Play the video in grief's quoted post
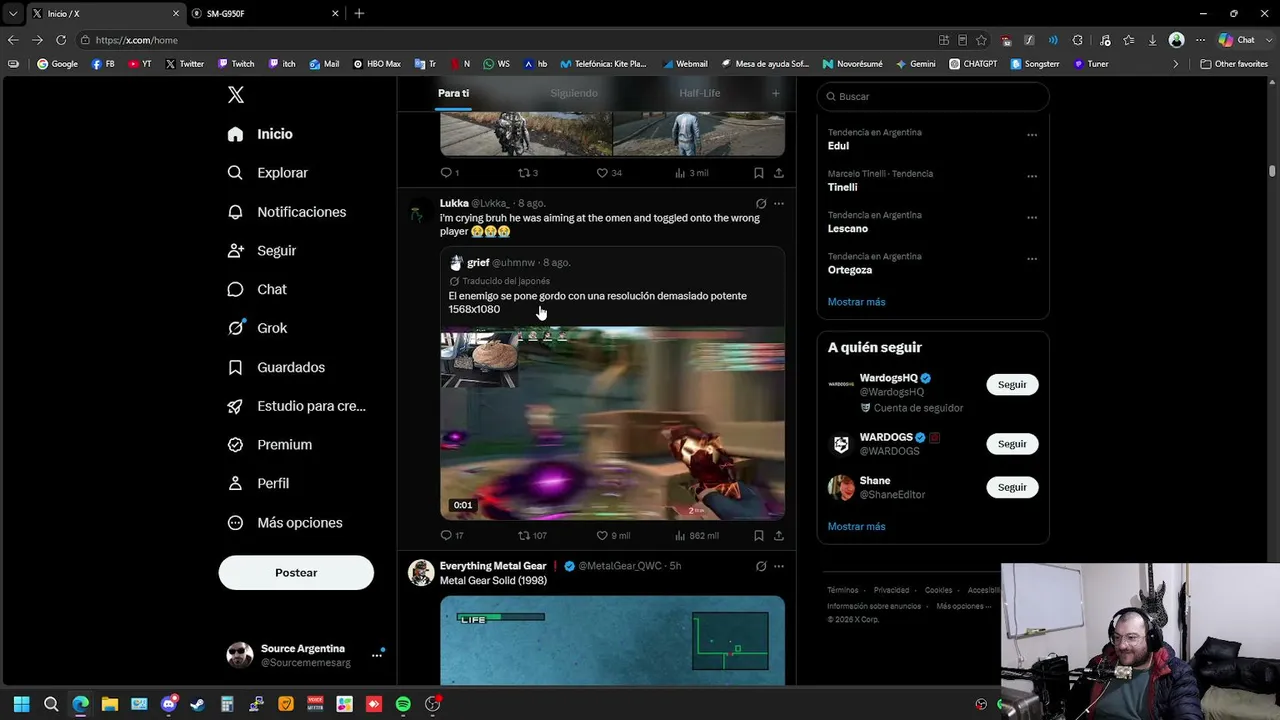 (x=612, y=423)
